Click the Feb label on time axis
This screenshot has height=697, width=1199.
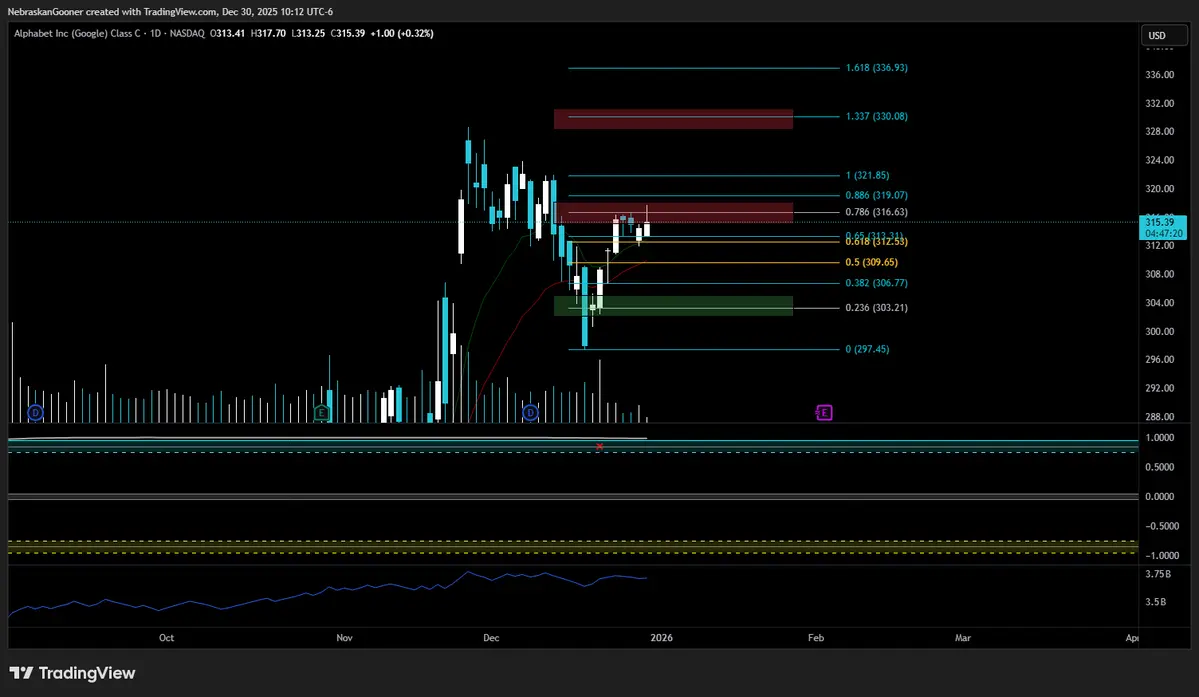816,637
